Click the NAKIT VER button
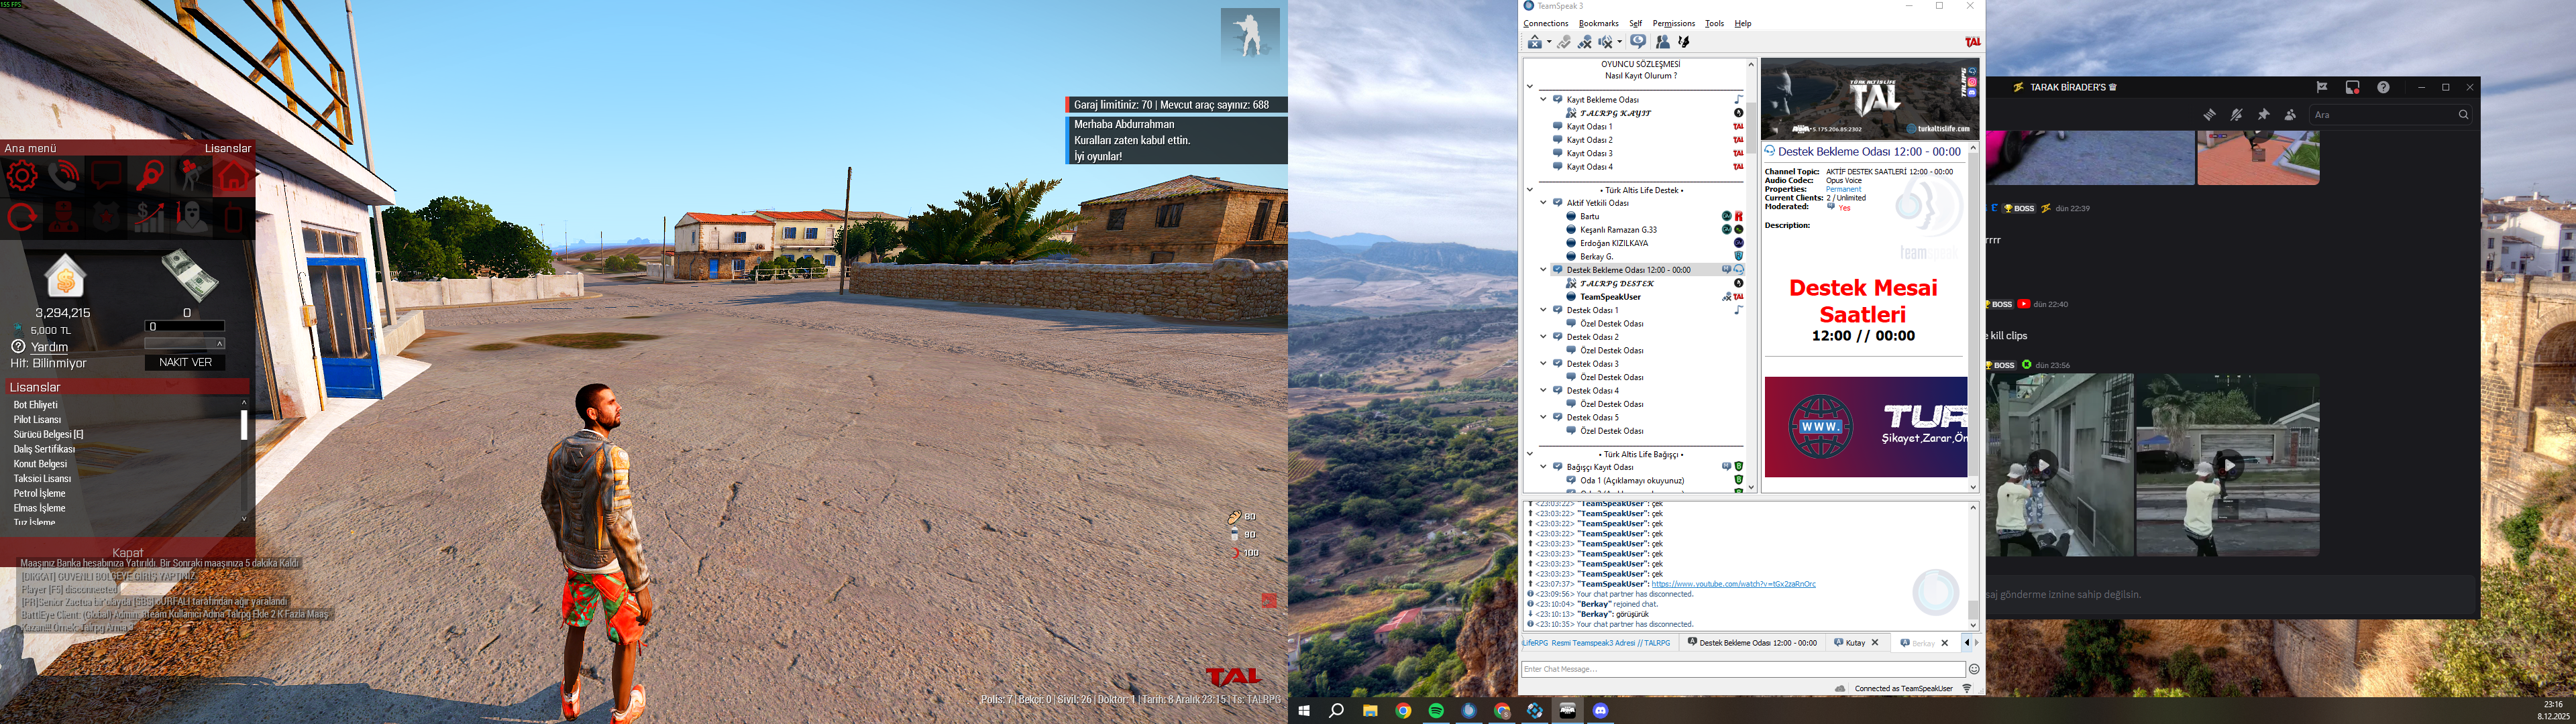Viewport: 2576px width, 724px height. (x=185, y=362)
